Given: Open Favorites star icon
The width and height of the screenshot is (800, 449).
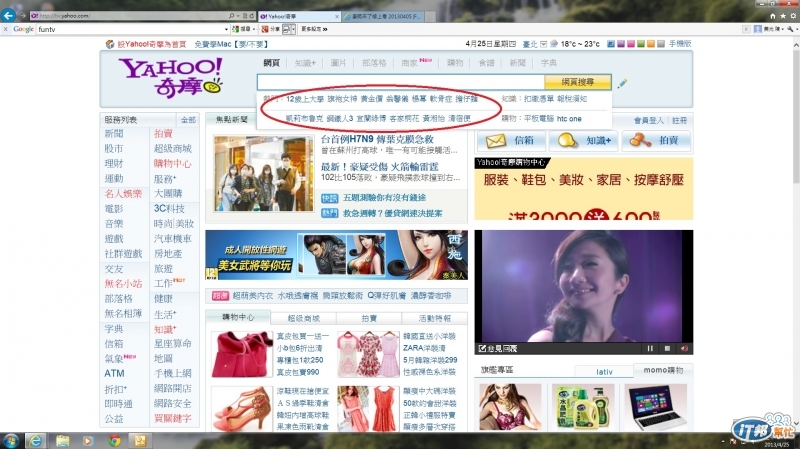Looking at the screenshot, I should pyautogui.click(x=783, y=16).
